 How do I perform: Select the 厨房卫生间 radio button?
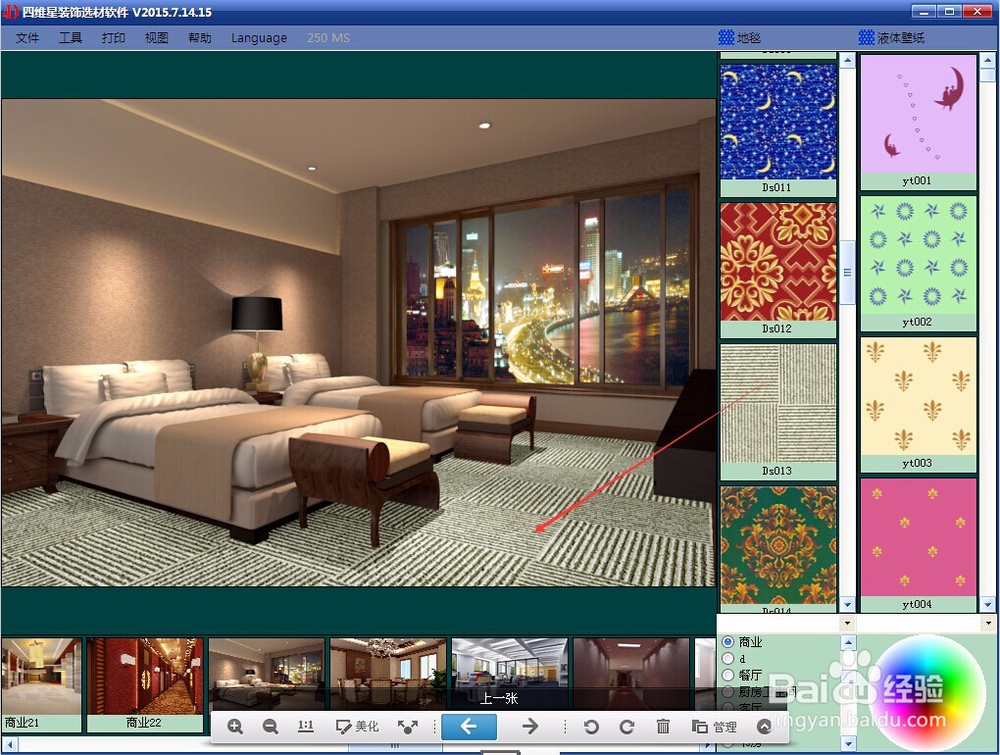728,691
